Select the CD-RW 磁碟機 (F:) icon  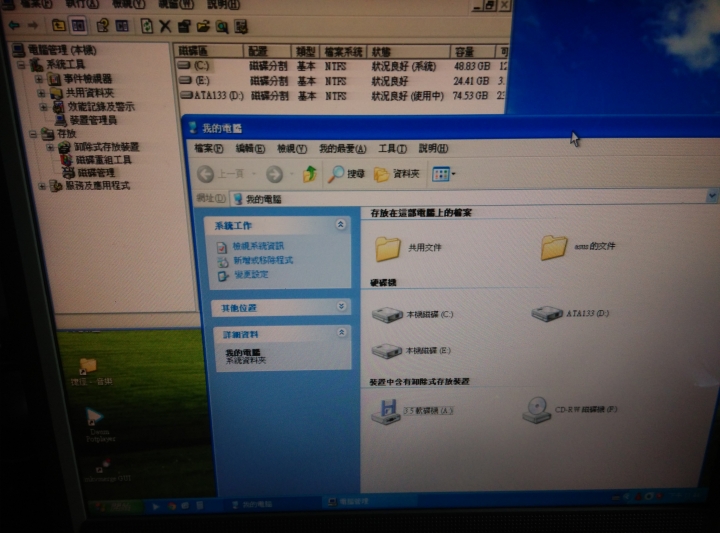pos(536,410)
